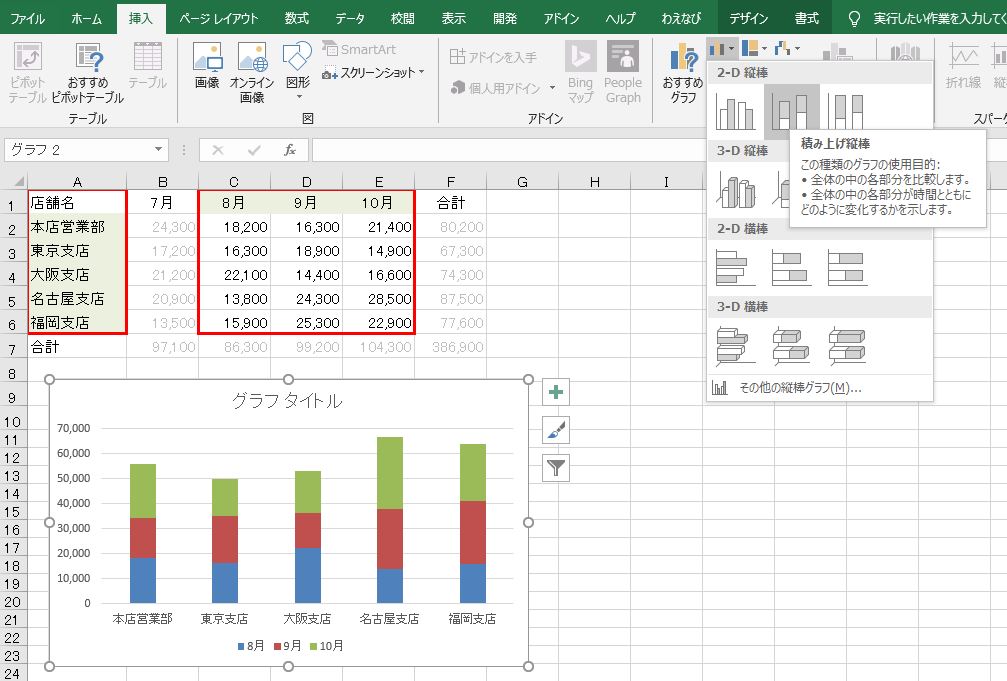The height and width of the screenshot is (681, 1007).
Task: Switch to the 校閲 tab
Action: click(x=403, y=18)
